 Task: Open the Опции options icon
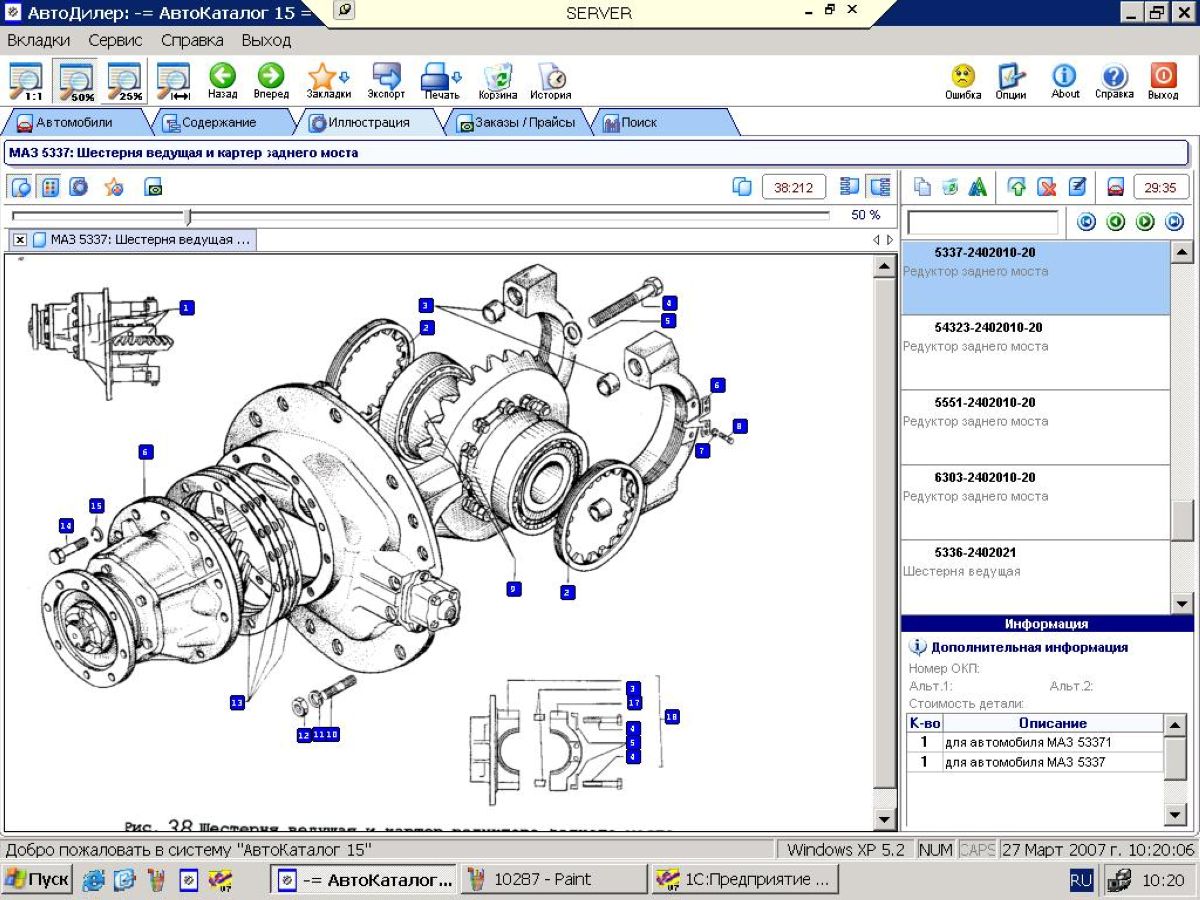1011,82
